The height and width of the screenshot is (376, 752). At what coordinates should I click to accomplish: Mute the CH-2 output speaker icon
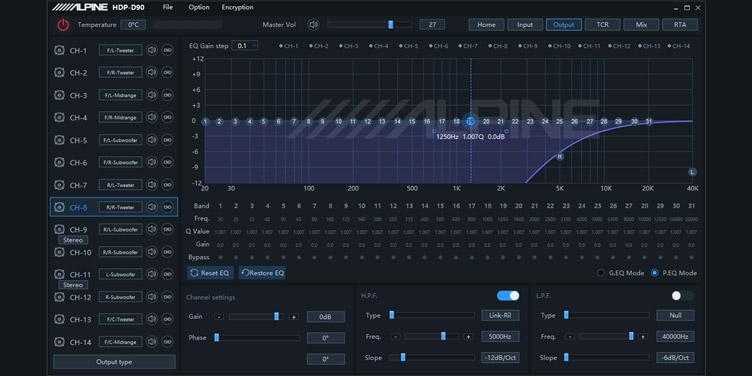click(x=152, y=72)
